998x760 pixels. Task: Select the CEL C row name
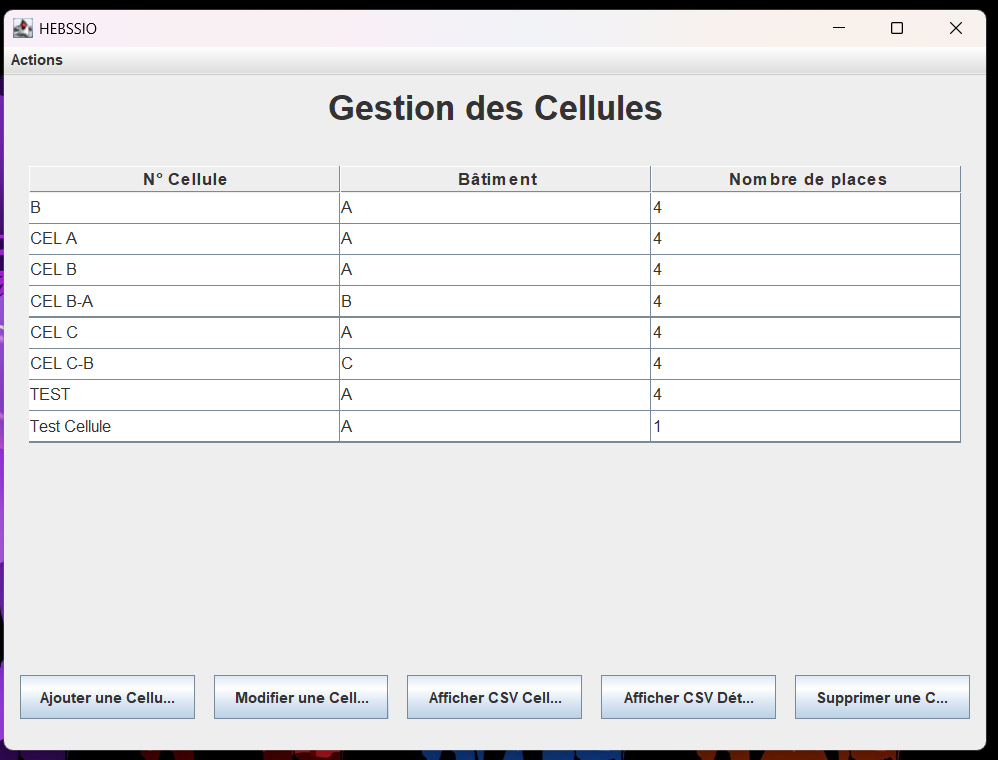point(54,332)
